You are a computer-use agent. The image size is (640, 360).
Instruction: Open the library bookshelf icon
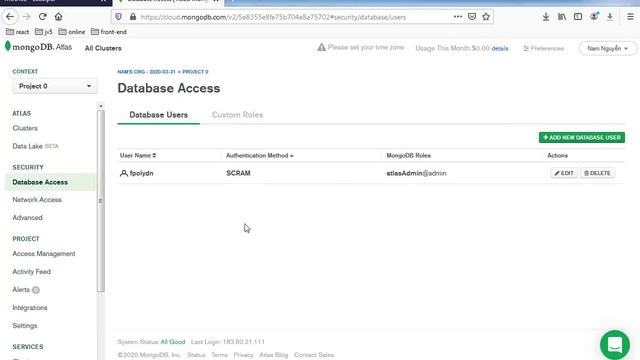[x=562, y=17]
